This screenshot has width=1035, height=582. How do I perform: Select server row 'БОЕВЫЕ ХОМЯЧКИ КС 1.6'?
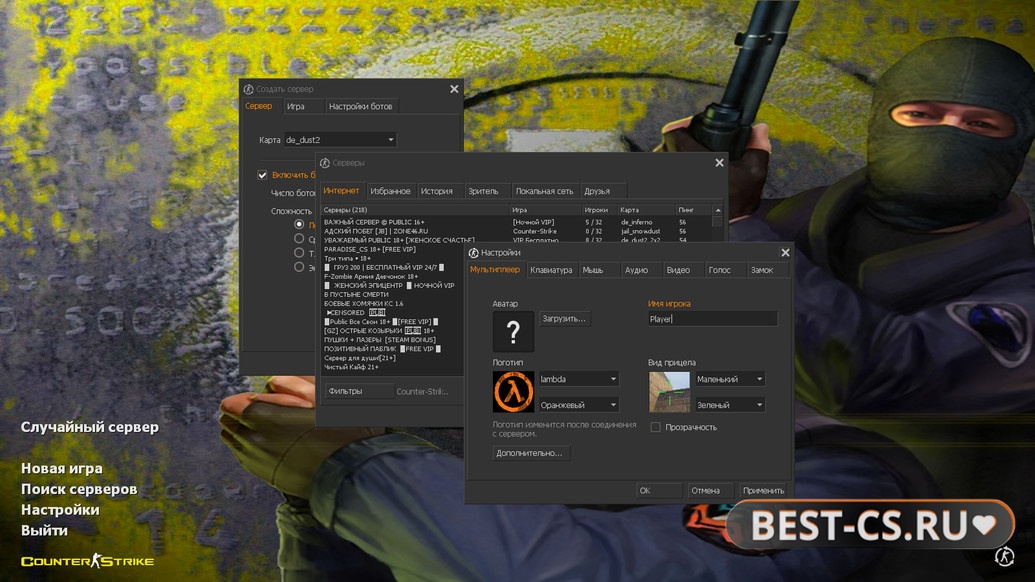393,304
